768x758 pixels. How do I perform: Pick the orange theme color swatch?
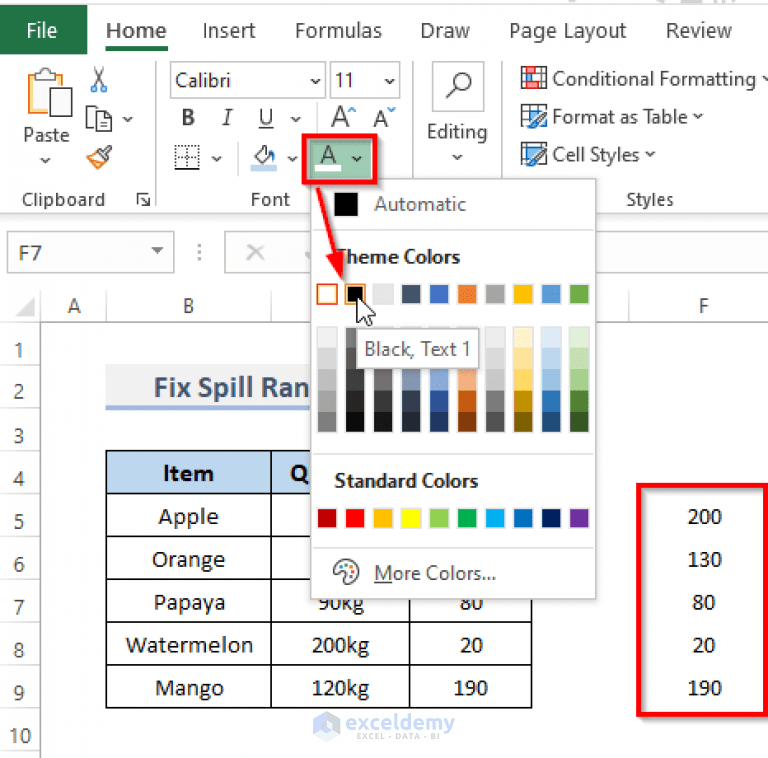coord(467,294)
